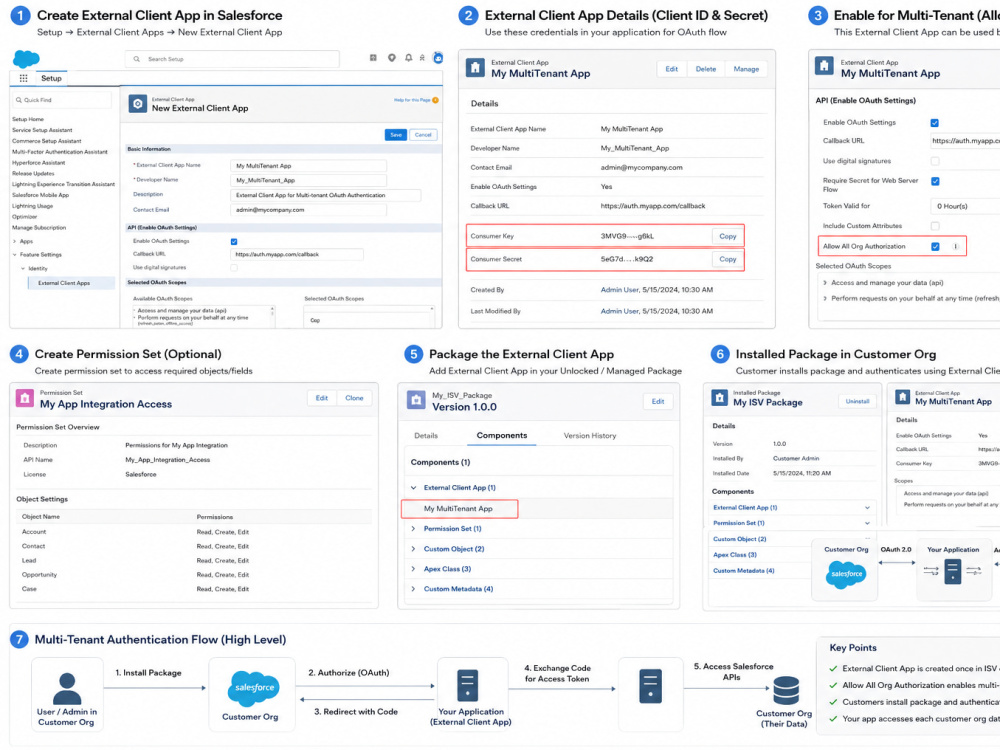This screenshot has width=1000, height=750.
Task: Expand the Apps node in Setup sidebar
Action: pos(15,242)
